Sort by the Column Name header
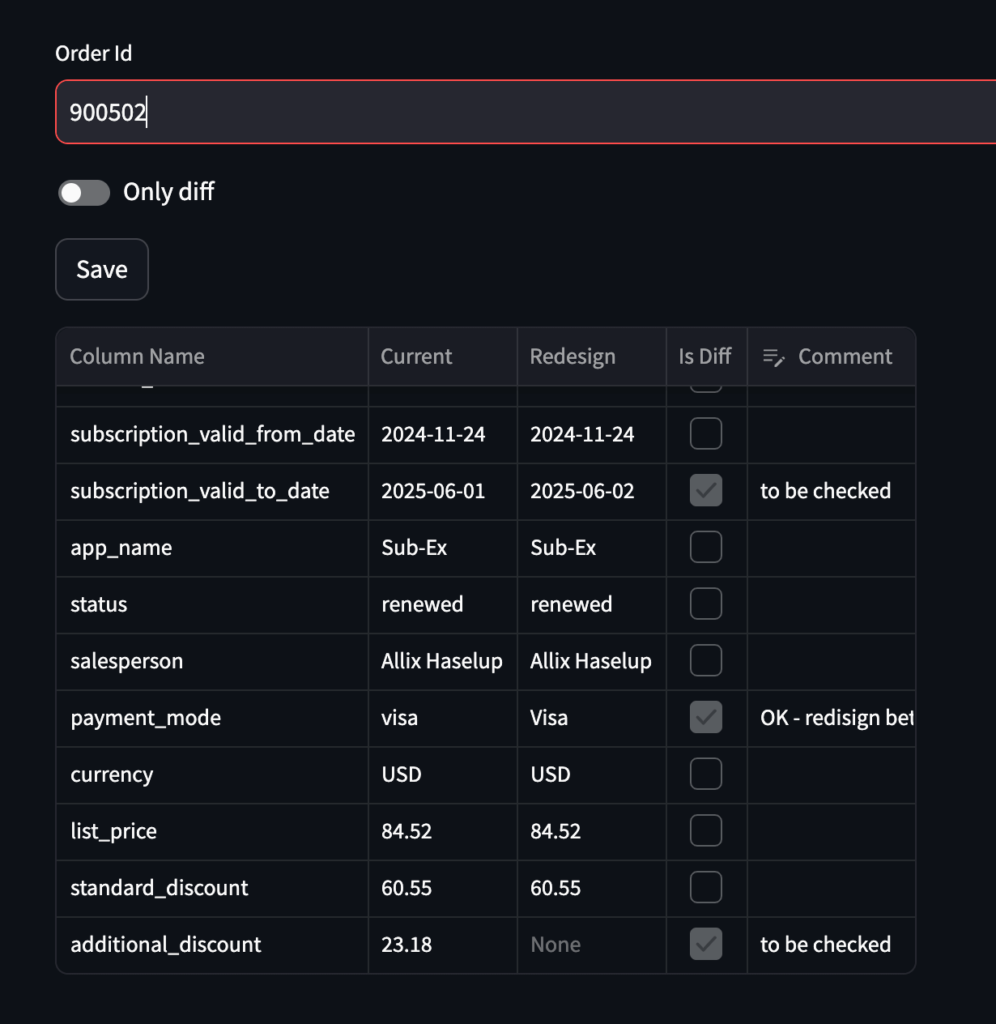The image size is (996, 1024). tap(212, 357)
